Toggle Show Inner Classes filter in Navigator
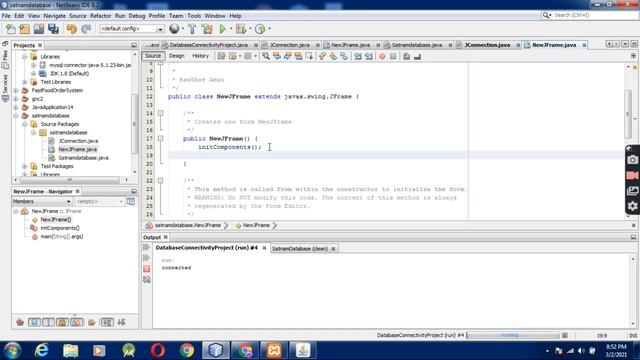 coord(76,322)
